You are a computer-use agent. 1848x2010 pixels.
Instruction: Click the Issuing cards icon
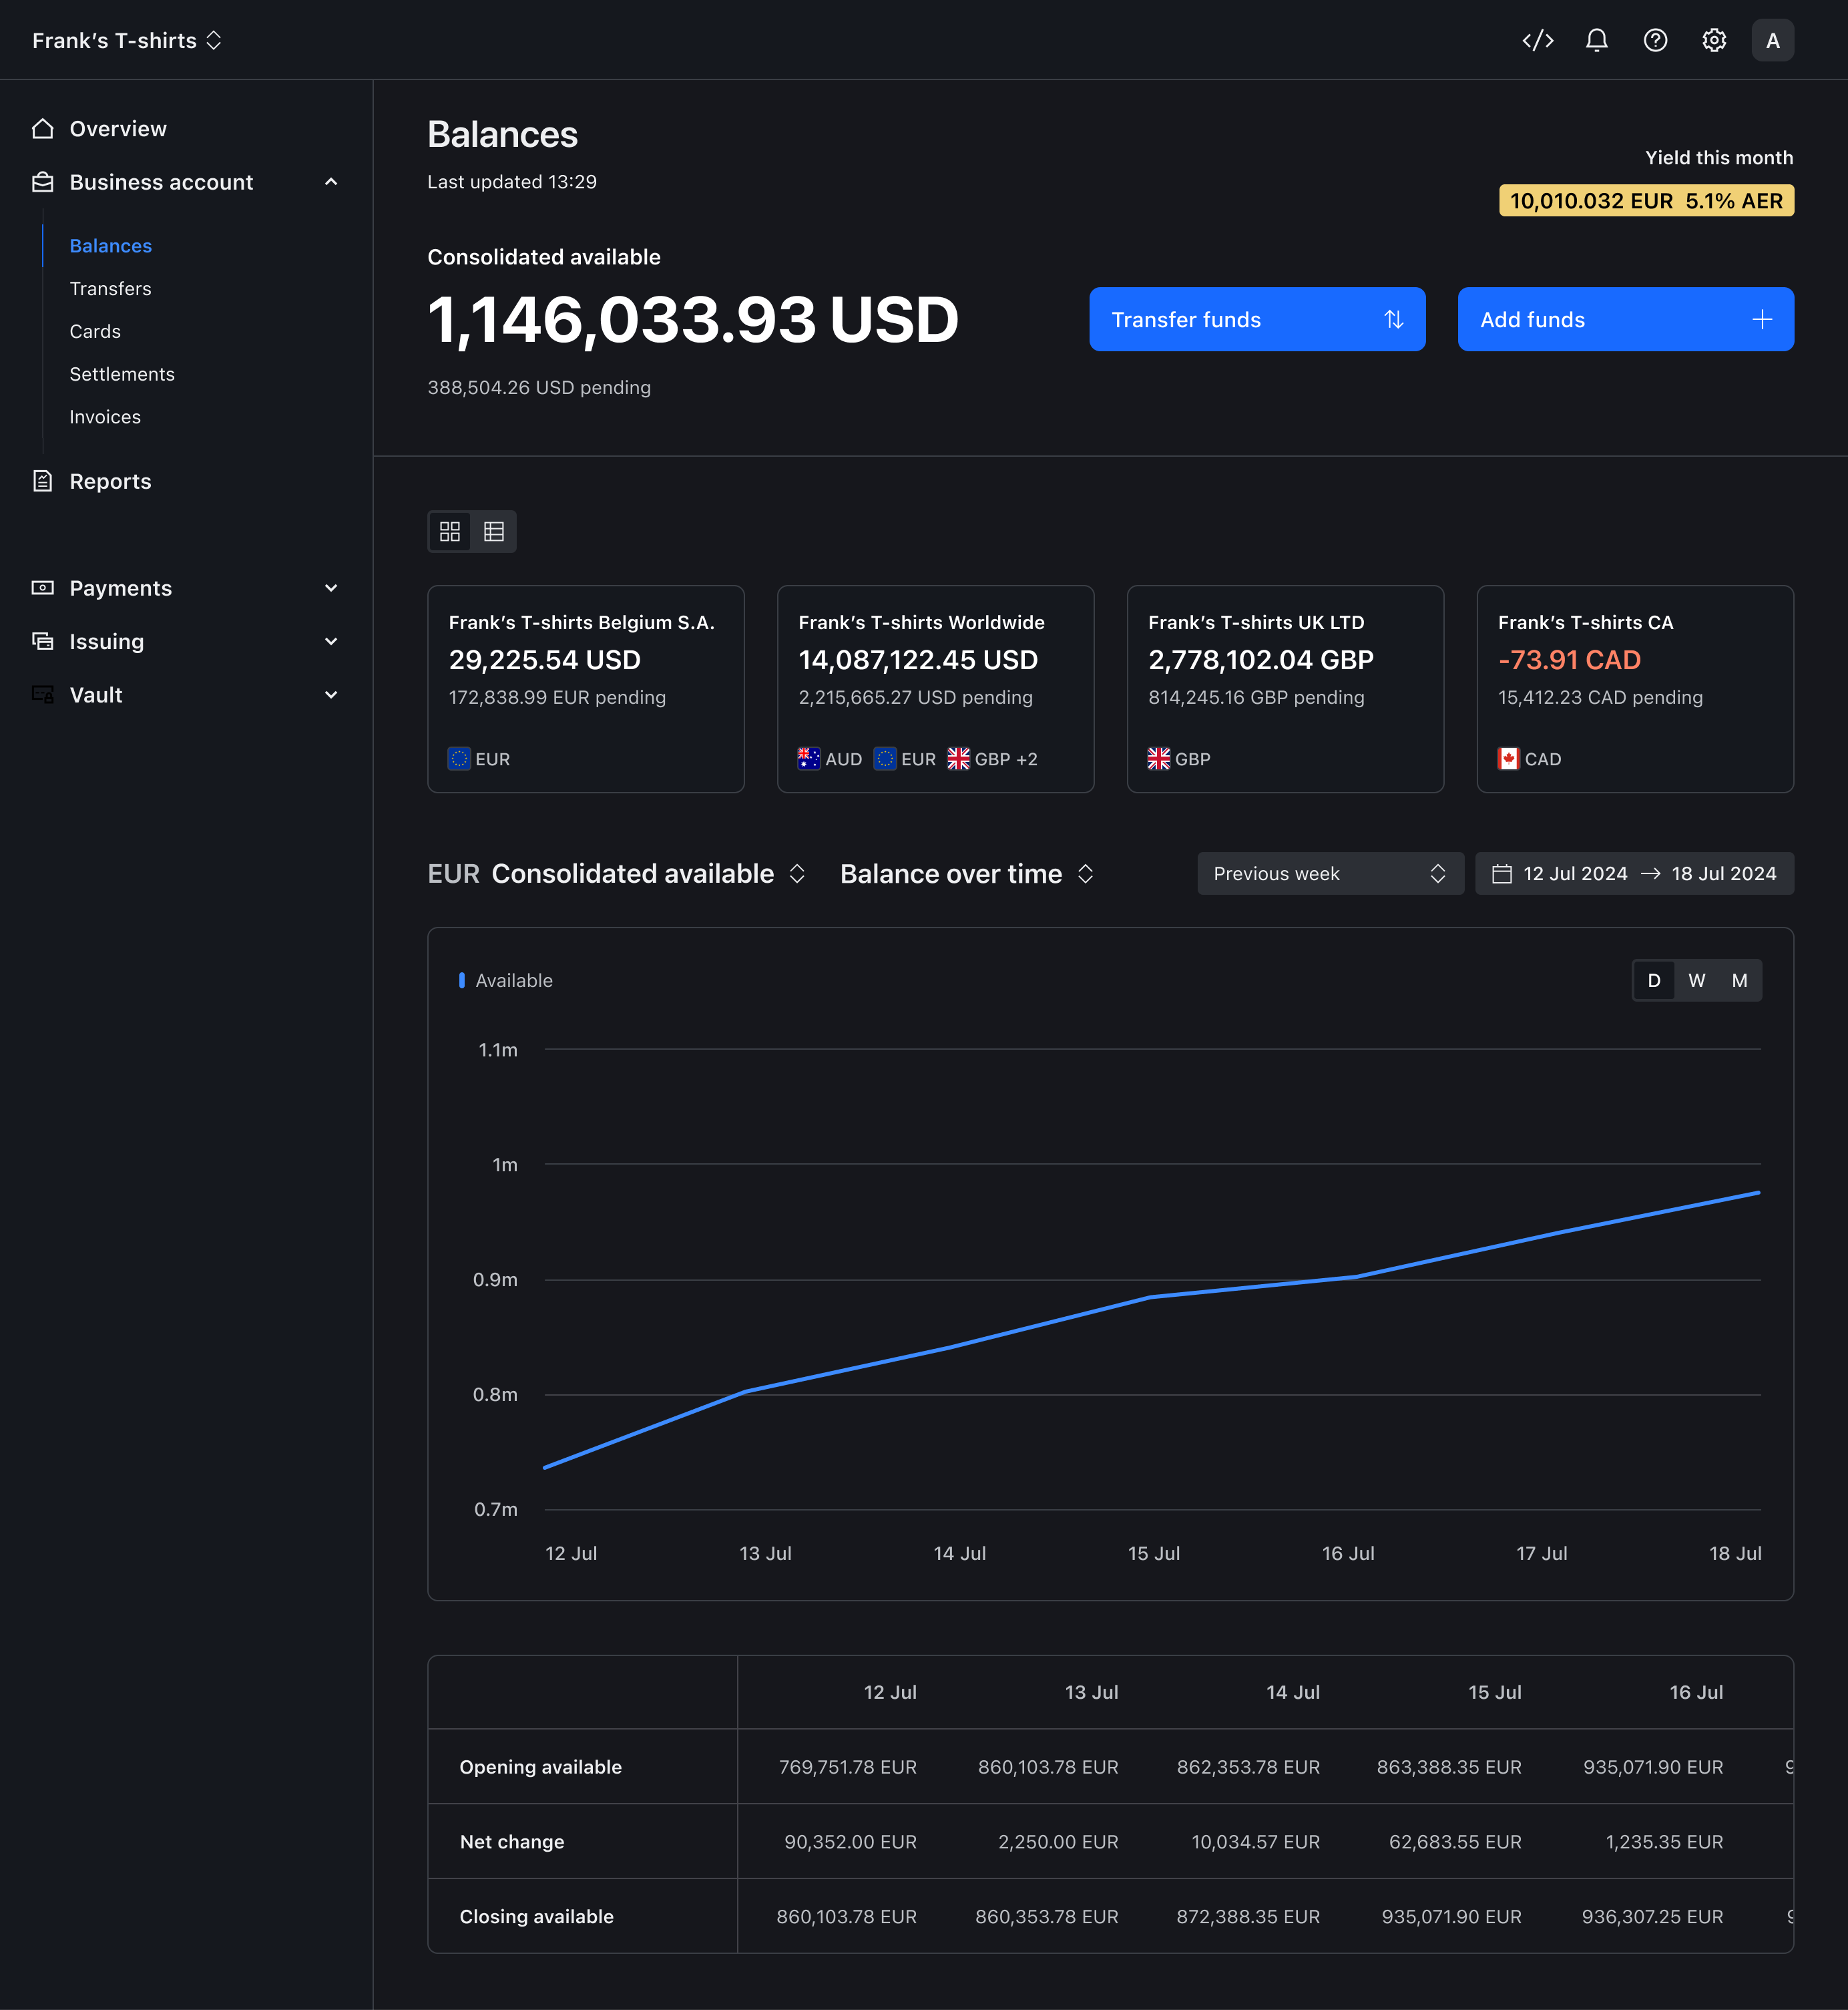[42, 641]
